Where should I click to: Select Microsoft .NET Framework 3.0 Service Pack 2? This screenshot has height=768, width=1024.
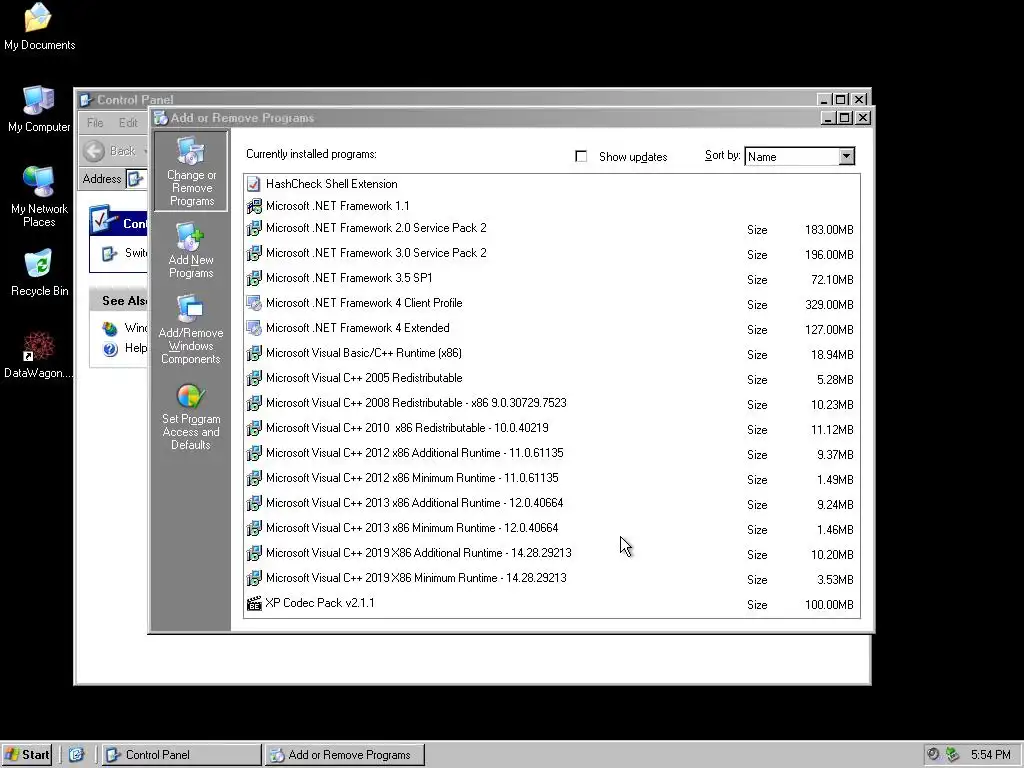coord(552,253)
